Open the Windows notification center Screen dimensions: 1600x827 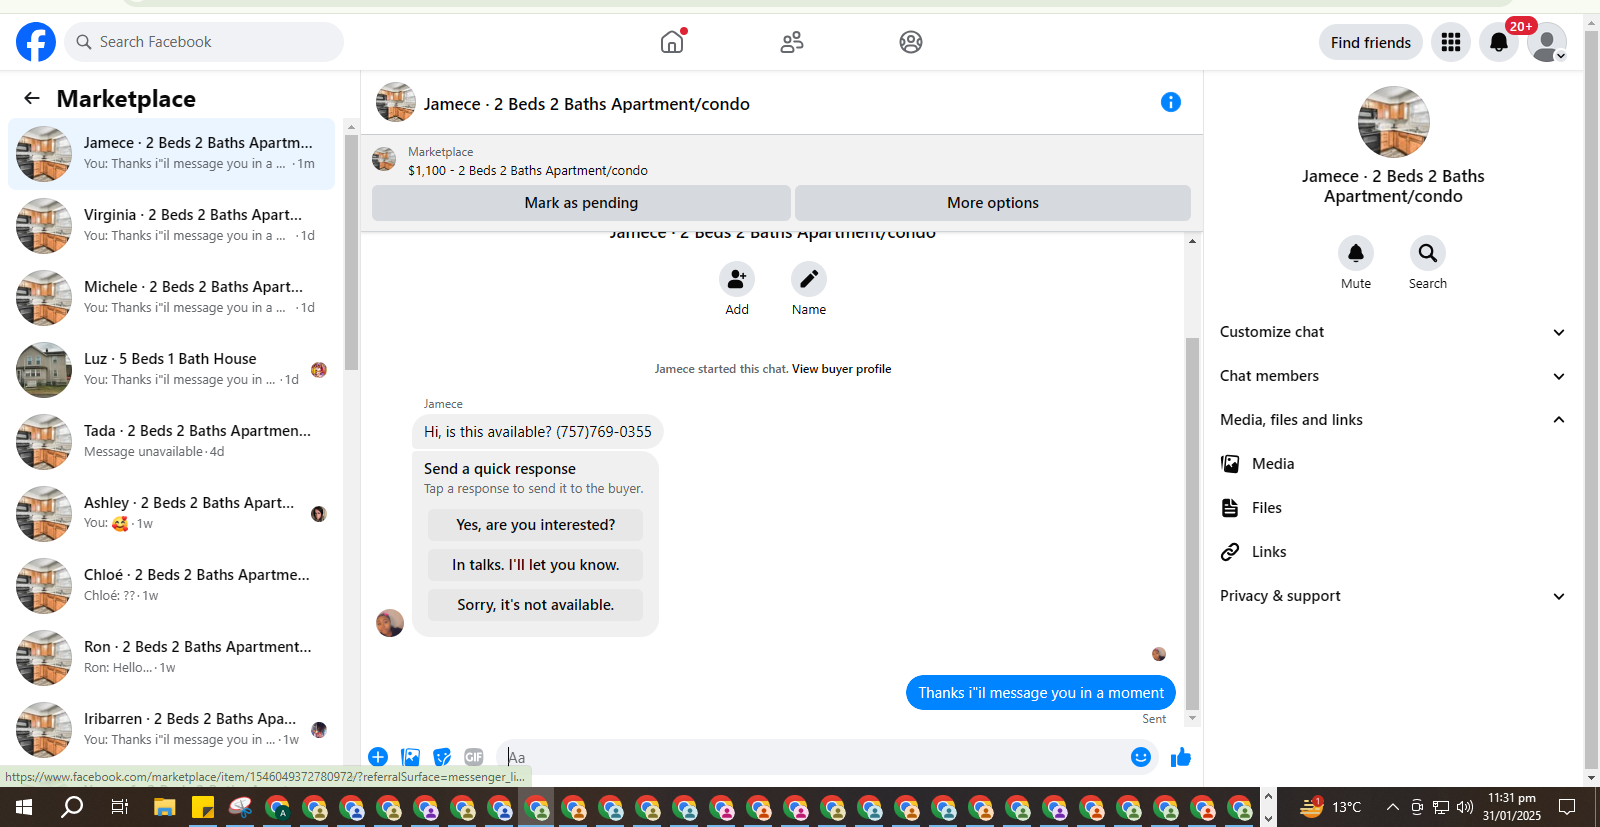pos(1567,807)
